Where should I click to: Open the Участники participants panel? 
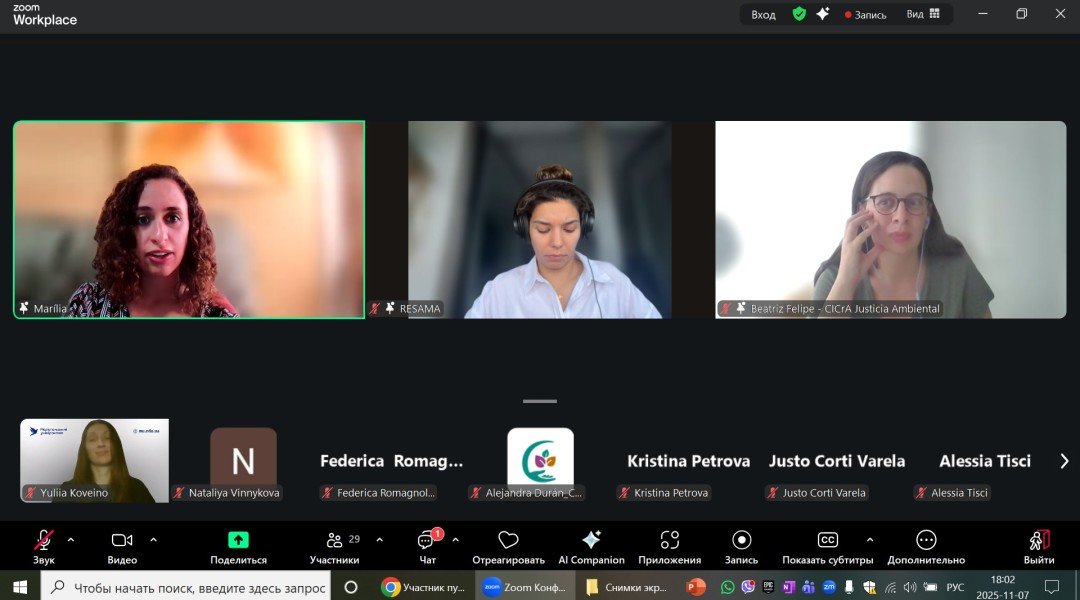pos(335,541)
